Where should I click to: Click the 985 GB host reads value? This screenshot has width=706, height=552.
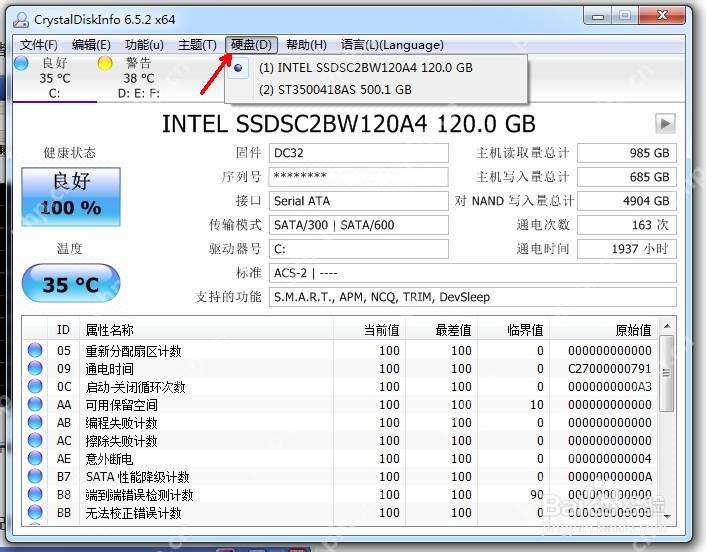pos(627,153)
